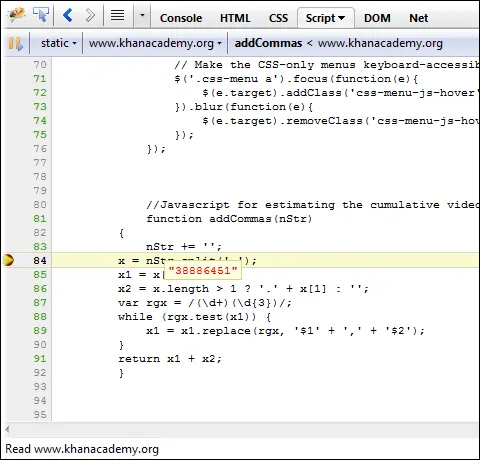Select addCommas in the call stack breadcrumb

tap(268, 43)
